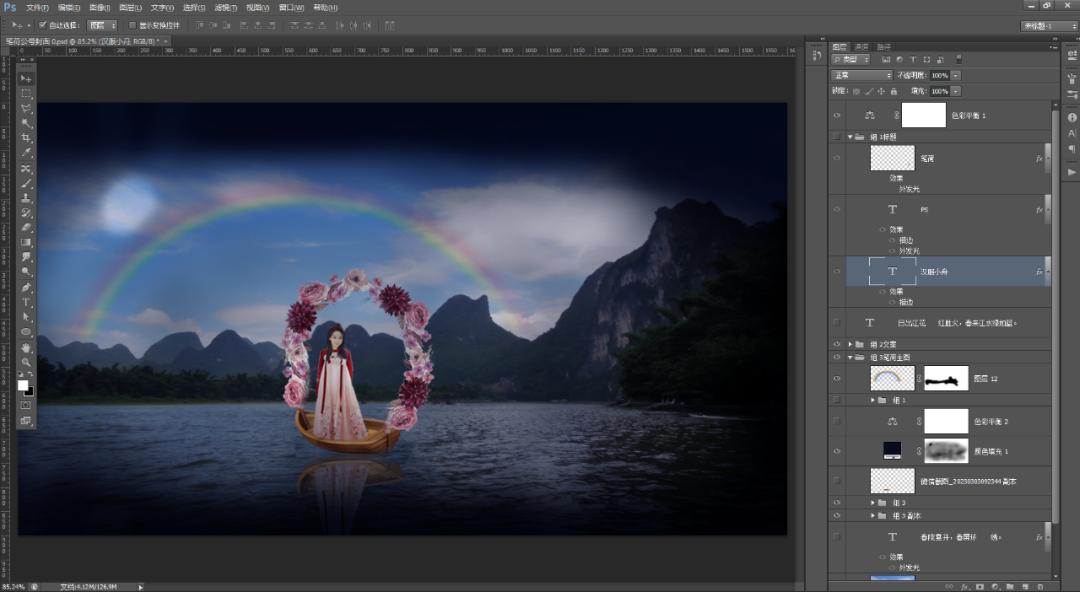
Task: Open the 图层 menu in menu bar
Action: click(x=130, y=7)
